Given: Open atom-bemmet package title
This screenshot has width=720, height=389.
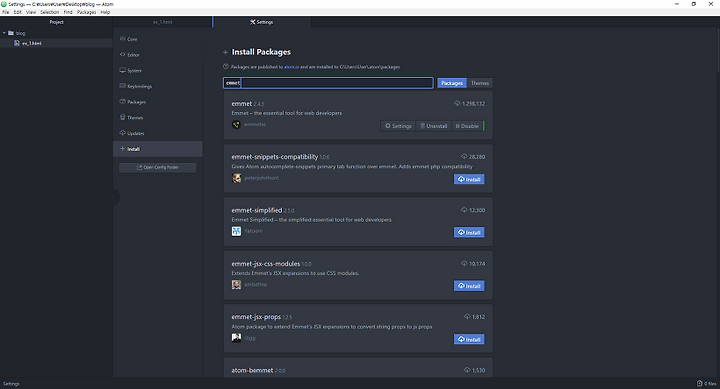Looking at the screenshot, I should pos(252,370).
